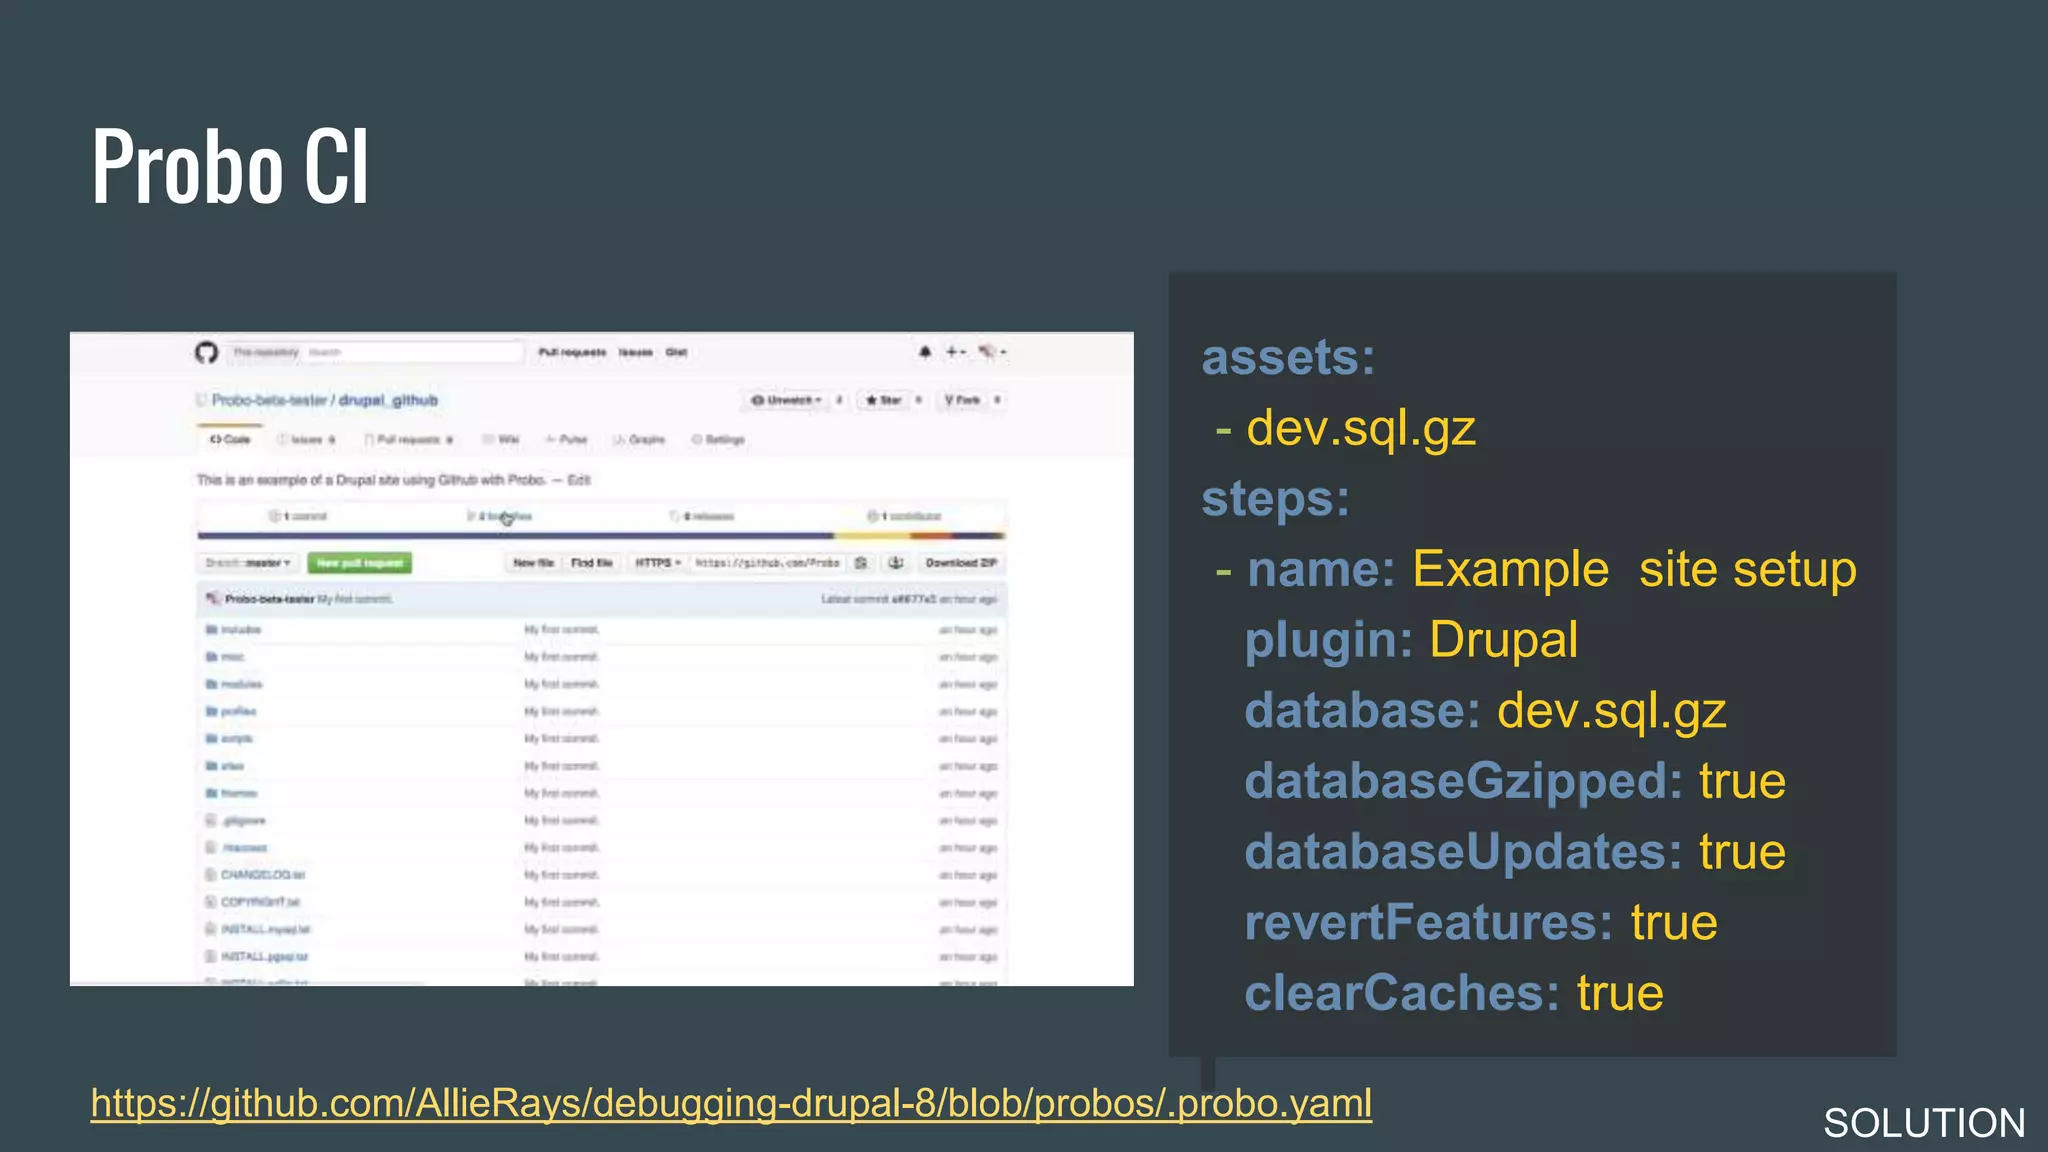Image resolution: width=2048 pixels, height=1152 pixels.
Task: Switch to the Code tab
Action: 230,439
